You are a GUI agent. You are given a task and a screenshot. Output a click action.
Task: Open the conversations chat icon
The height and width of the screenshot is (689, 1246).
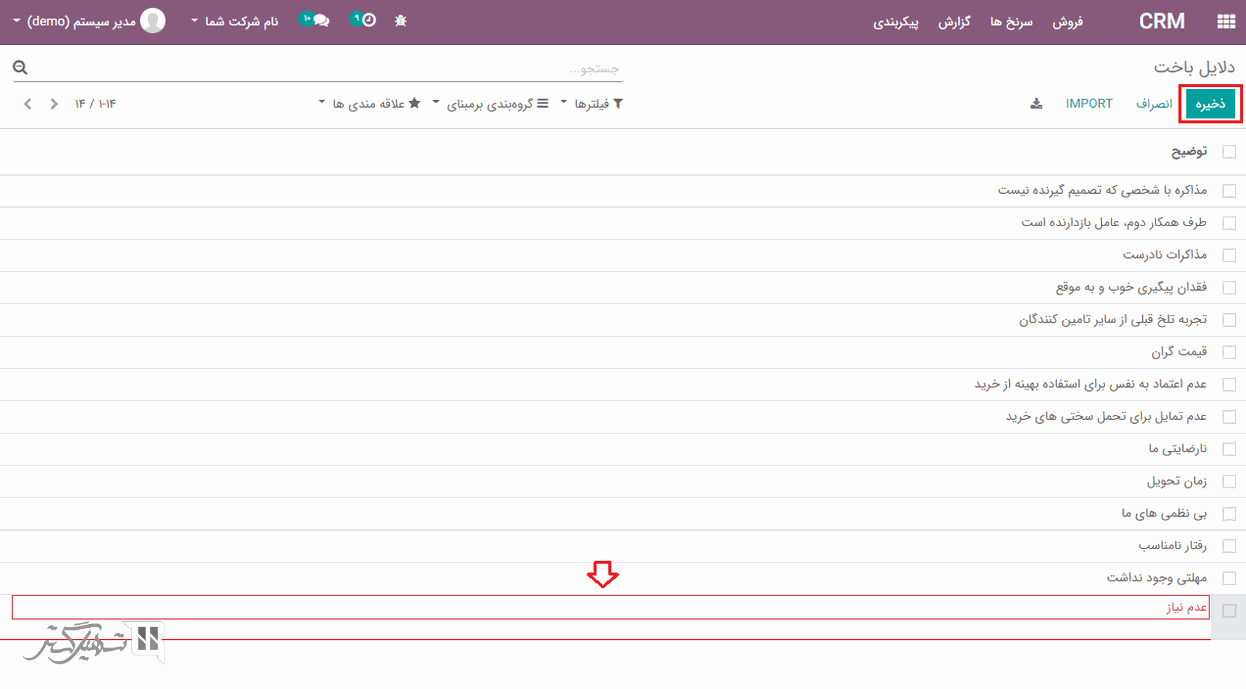click(x=315, y=20)
